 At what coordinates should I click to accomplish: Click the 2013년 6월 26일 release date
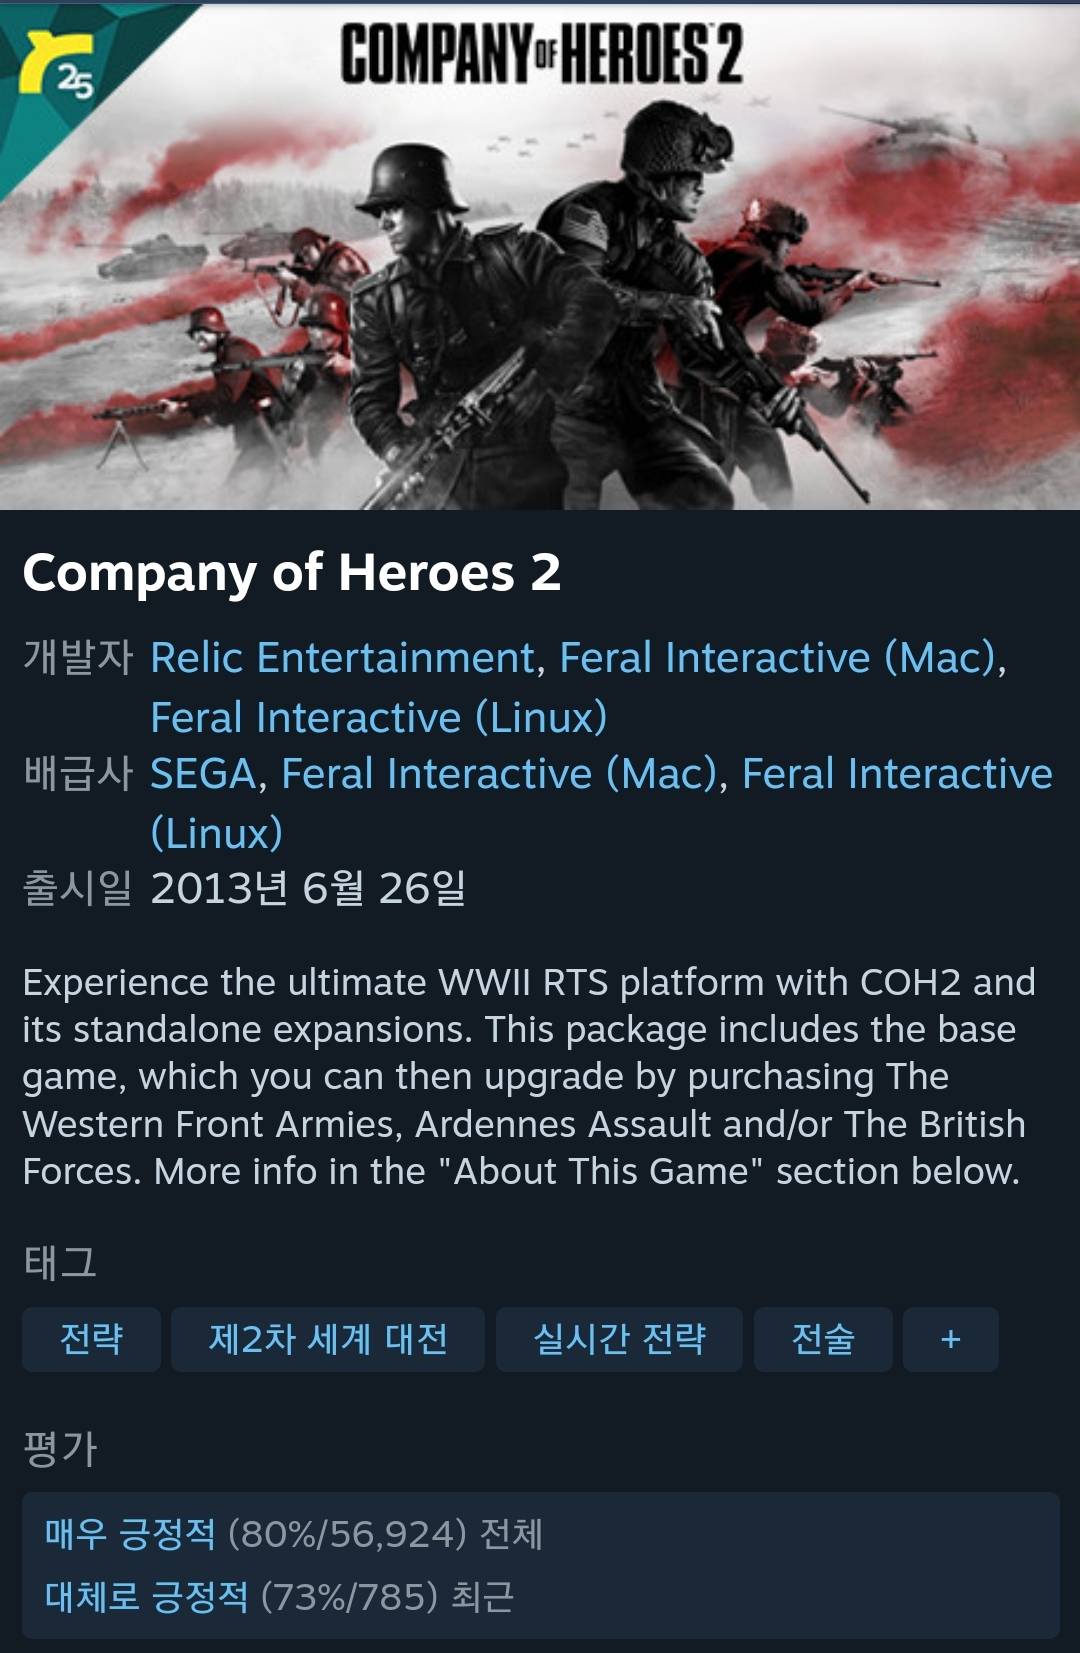tap(308, 888)
